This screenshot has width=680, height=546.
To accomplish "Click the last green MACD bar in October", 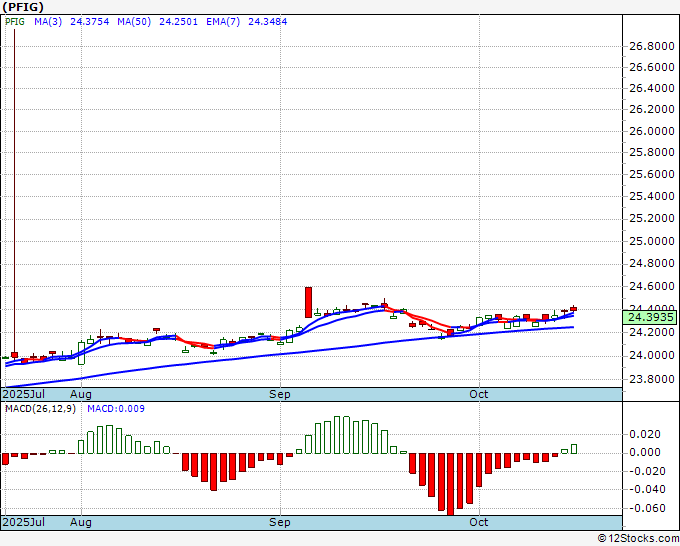I will click(x=574, y=449).
